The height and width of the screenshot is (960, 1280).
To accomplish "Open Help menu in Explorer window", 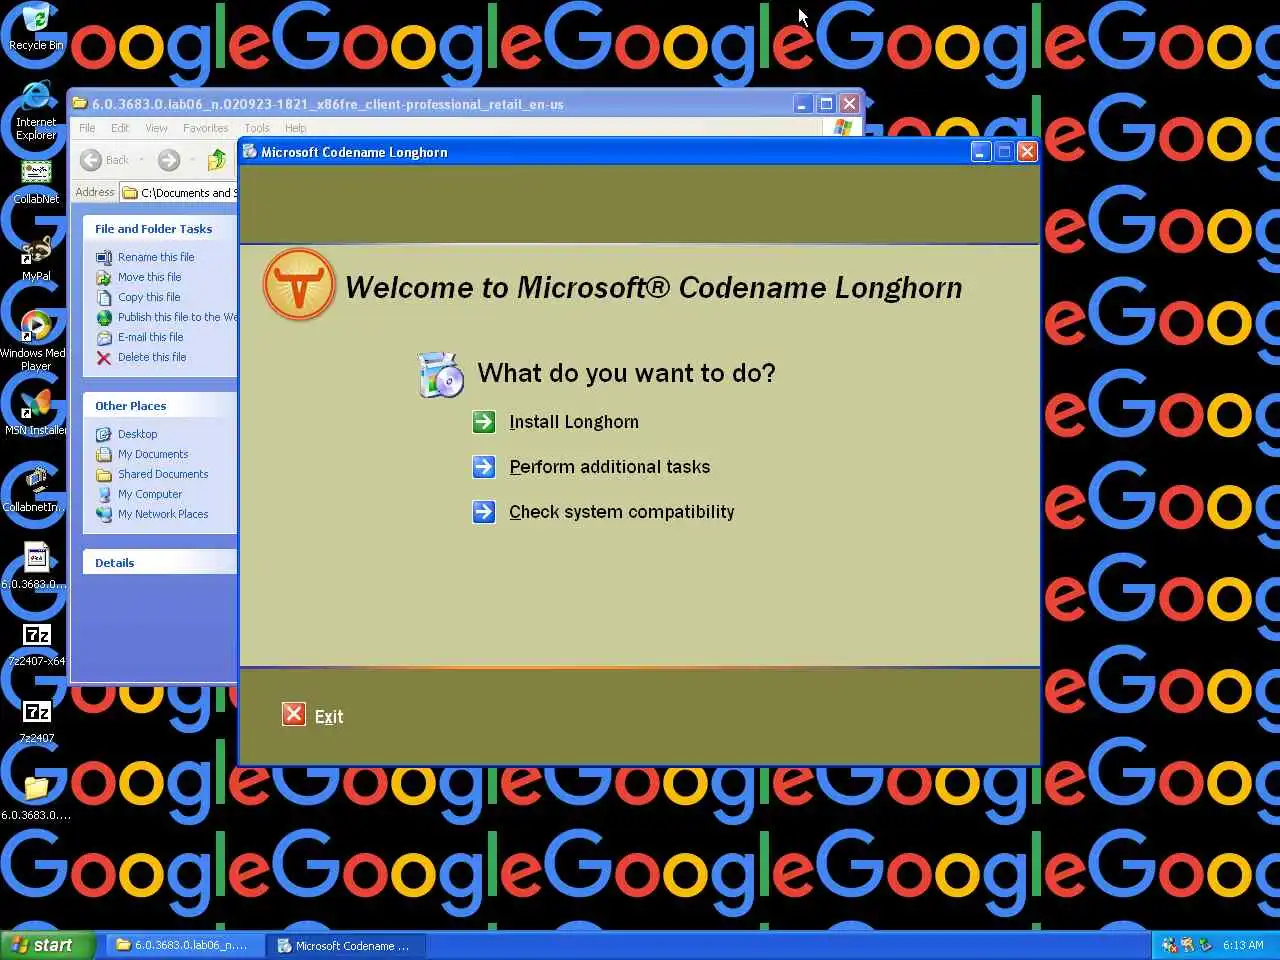I will pos(295,128).
